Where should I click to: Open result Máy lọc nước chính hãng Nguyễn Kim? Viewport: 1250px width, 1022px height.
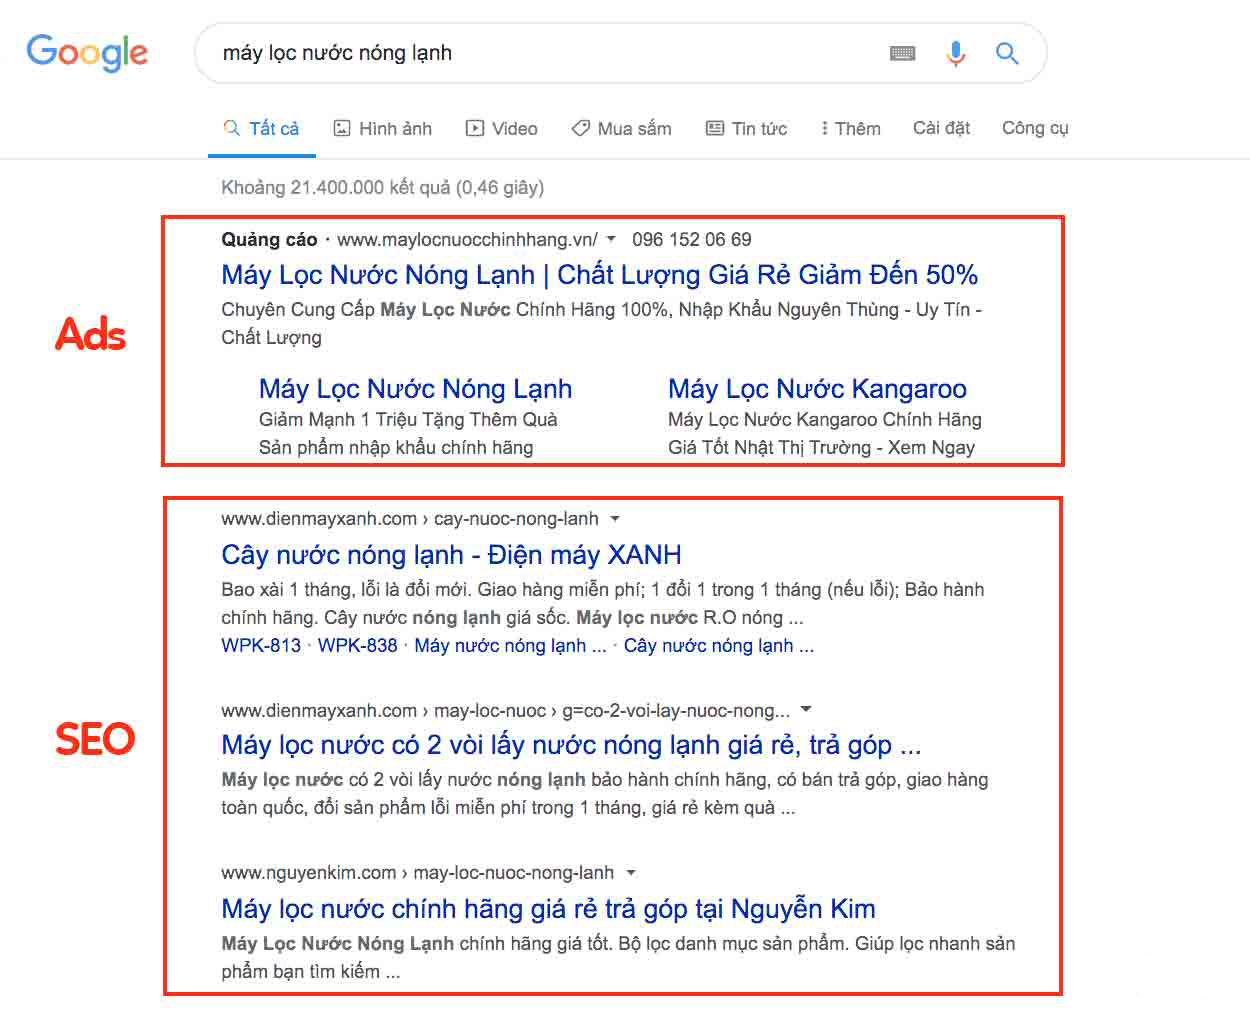548,909
